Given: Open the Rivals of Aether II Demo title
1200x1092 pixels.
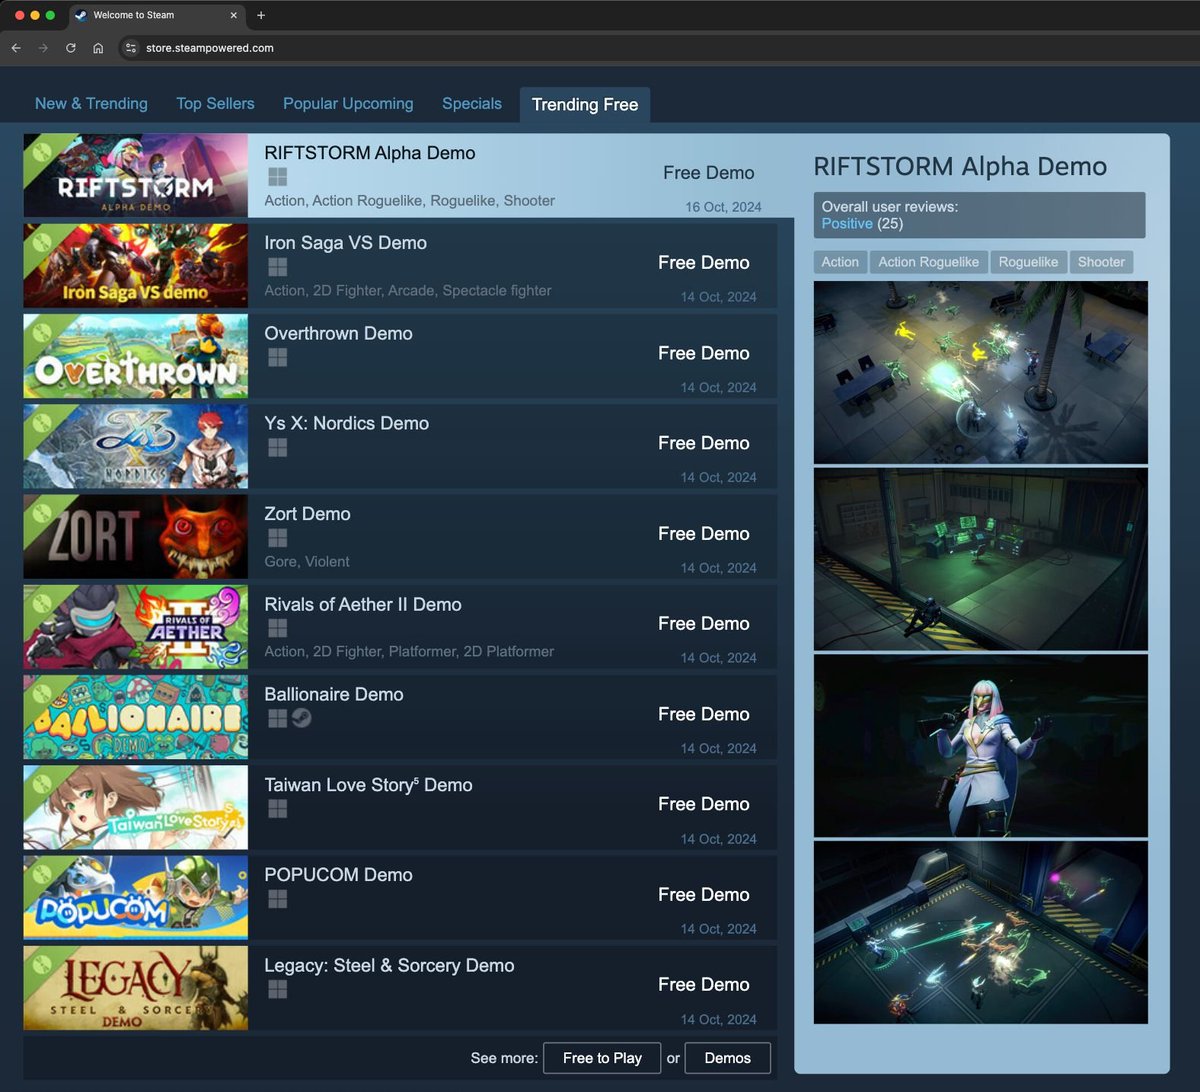Looking at the screenshot, I should click(x=363, y=604).
